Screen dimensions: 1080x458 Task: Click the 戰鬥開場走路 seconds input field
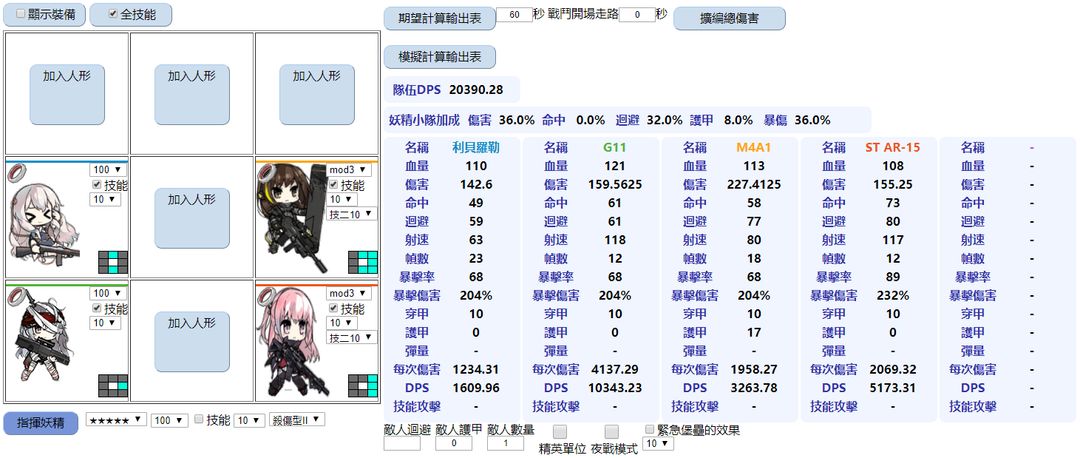click(x=637, y=14)
